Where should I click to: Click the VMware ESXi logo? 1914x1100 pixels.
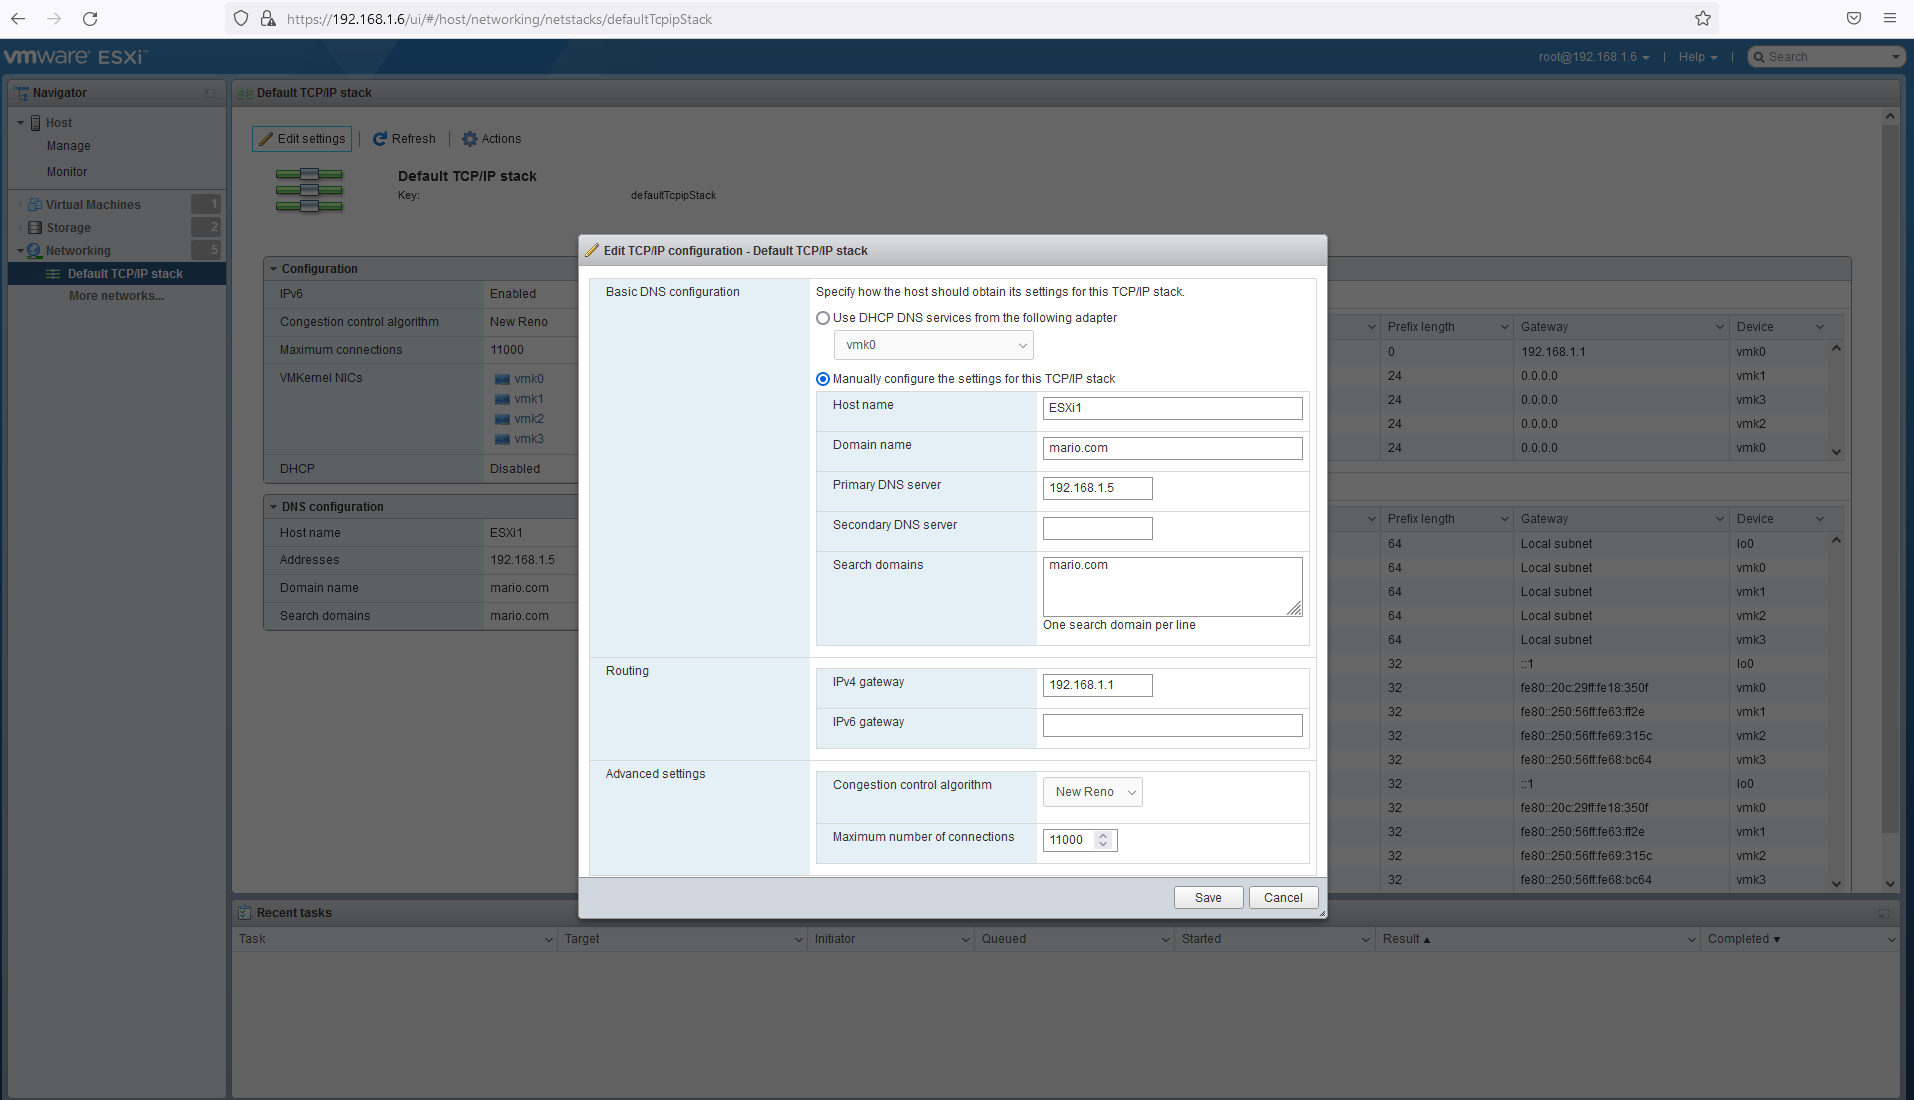click(x=75, y=57)
